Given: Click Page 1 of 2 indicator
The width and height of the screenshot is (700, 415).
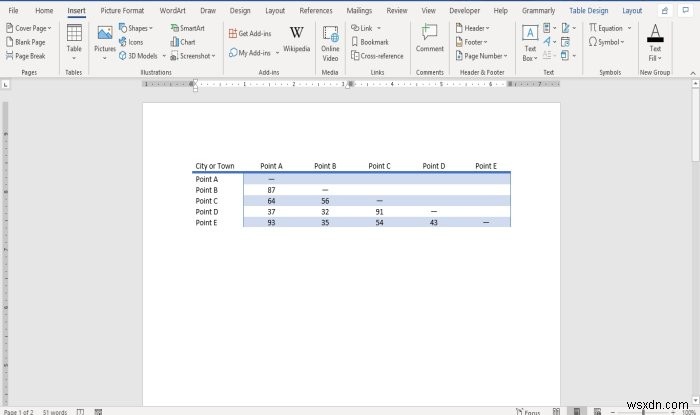Looking at the screenshot, I should 18,412.
